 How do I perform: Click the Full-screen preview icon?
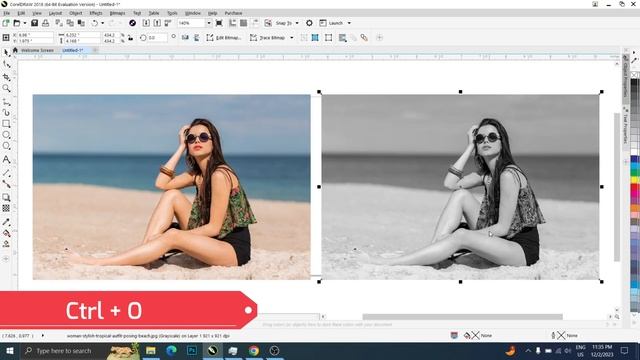pos(219,23)
